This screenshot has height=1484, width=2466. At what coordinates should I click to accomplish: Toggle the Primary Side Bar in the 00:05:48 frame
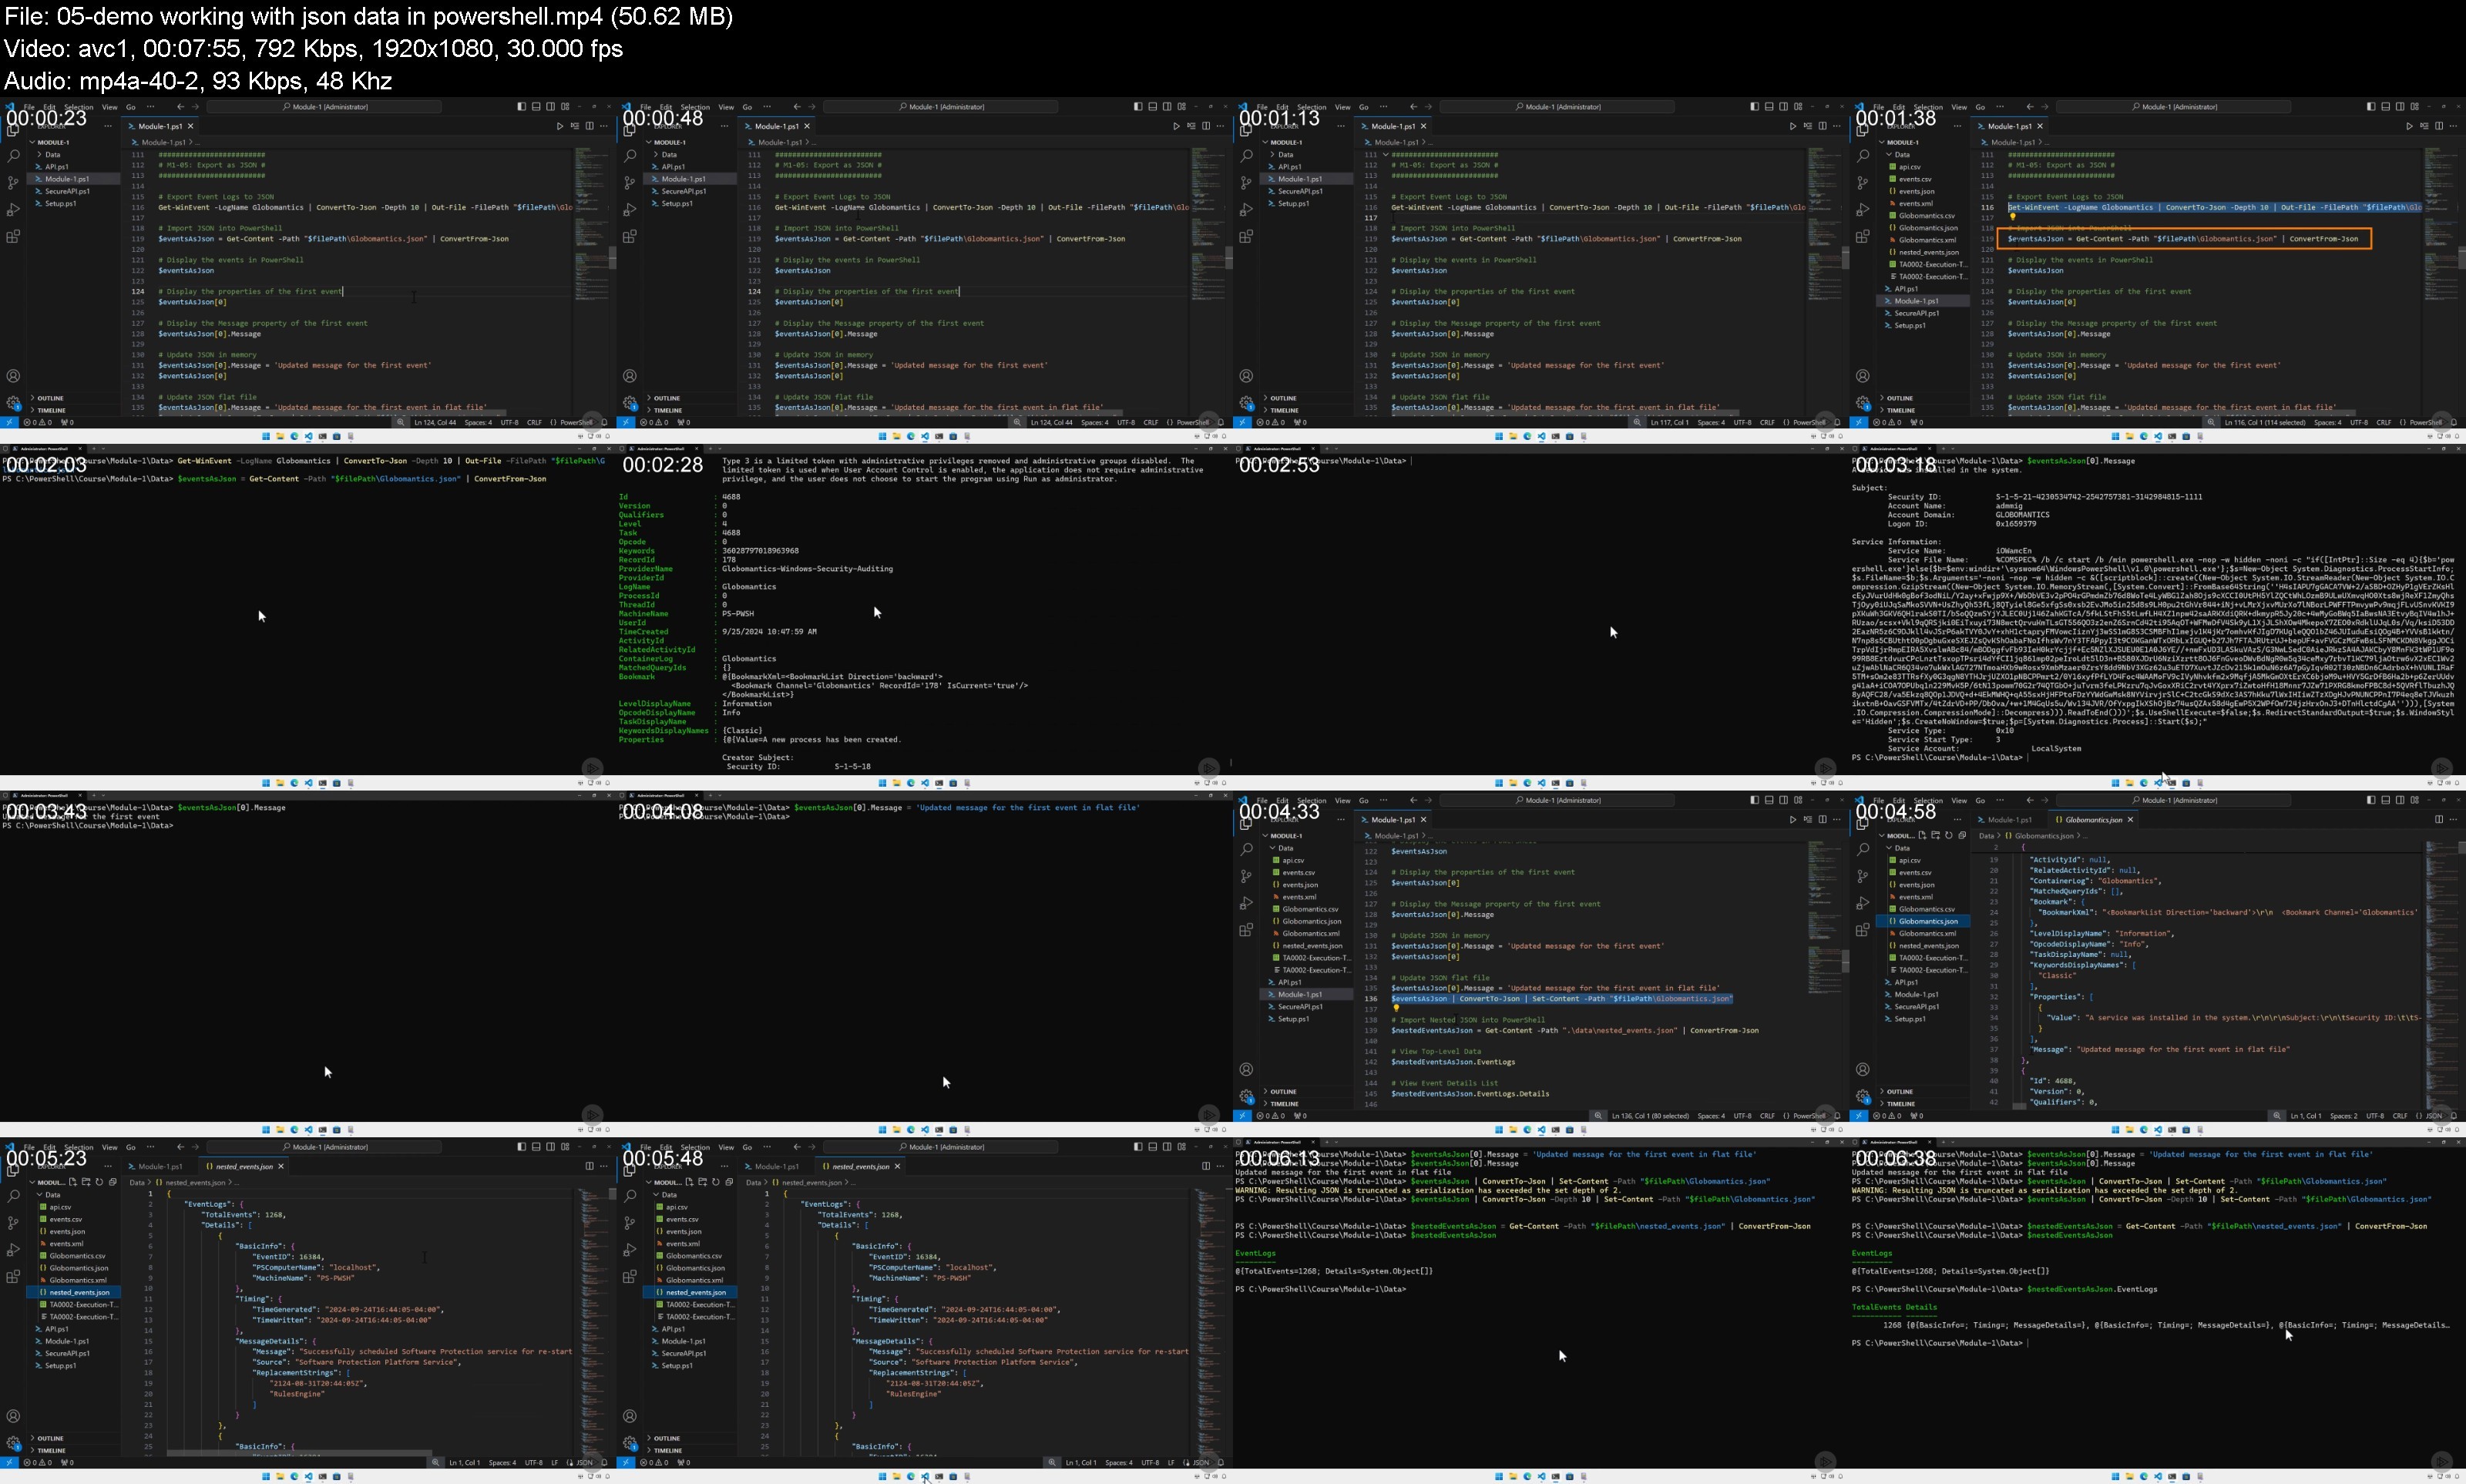pyautogui.click(x=1138, y=1147)
